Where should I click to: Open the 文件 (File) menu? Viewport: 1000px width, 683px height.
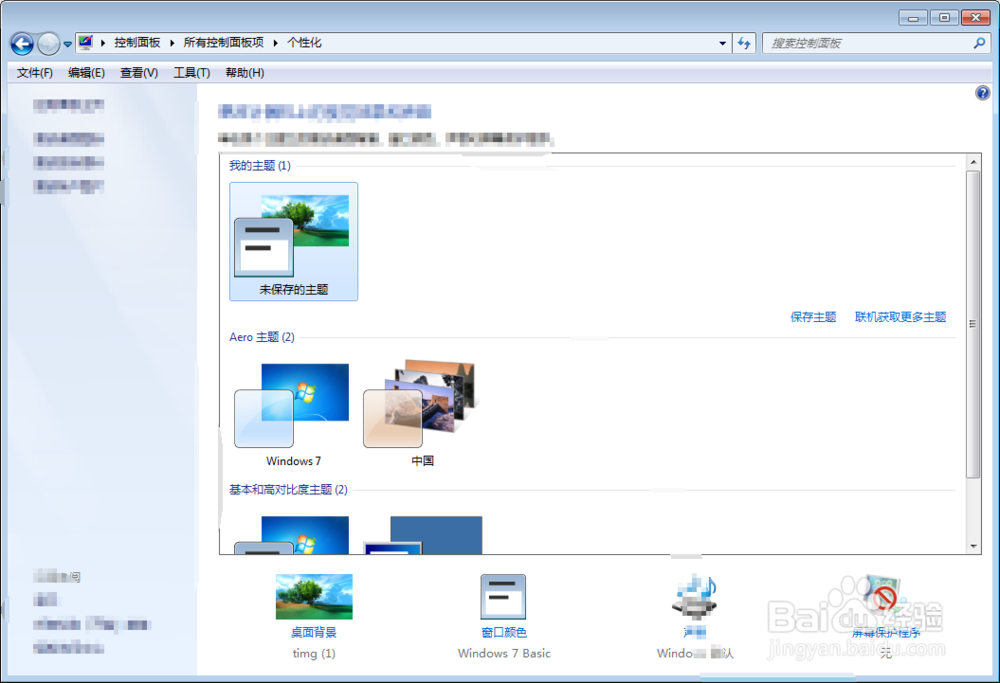tap(34, 72)
